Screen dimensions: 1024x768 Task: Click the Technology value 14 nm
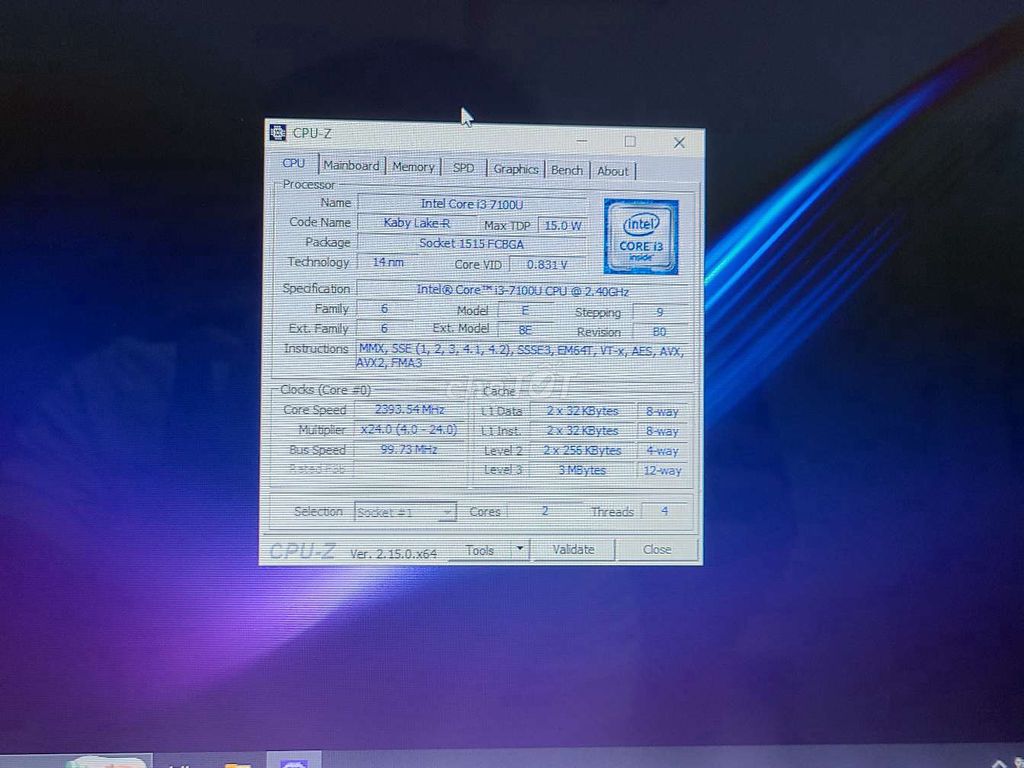tap(388, 263)
